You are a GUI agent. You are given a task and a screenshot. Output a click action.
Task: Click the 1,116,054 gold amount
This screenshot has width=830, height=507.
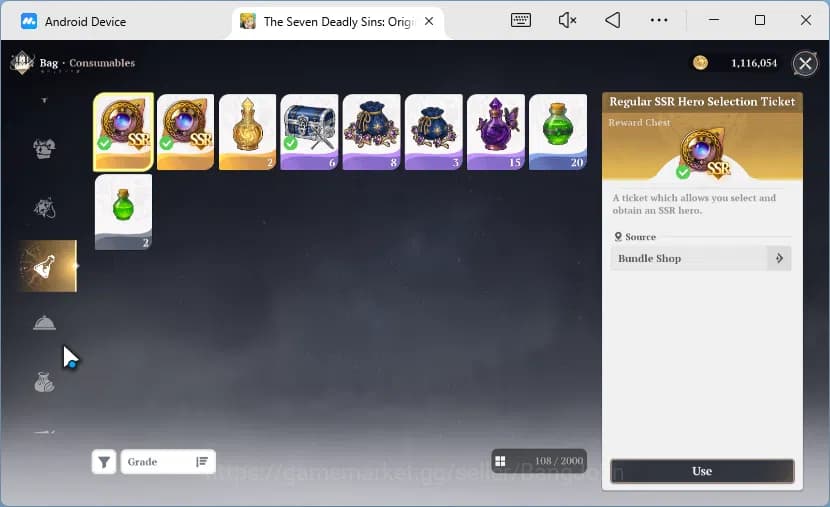coord(754,63)
